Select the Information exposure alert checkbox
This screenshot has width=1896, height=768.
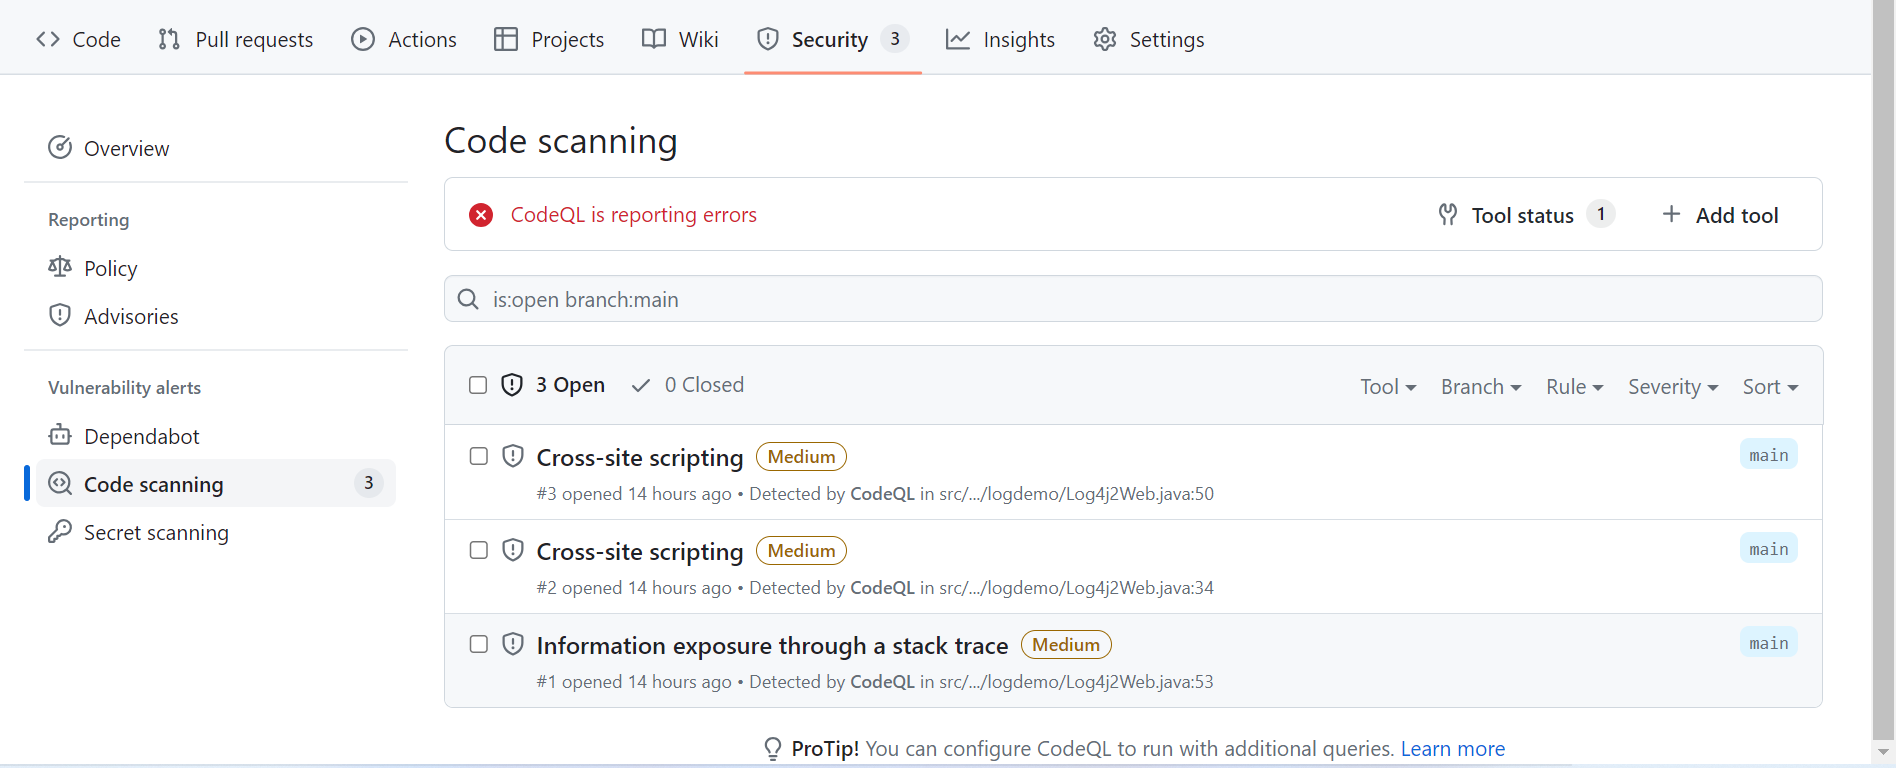(479, 644)
